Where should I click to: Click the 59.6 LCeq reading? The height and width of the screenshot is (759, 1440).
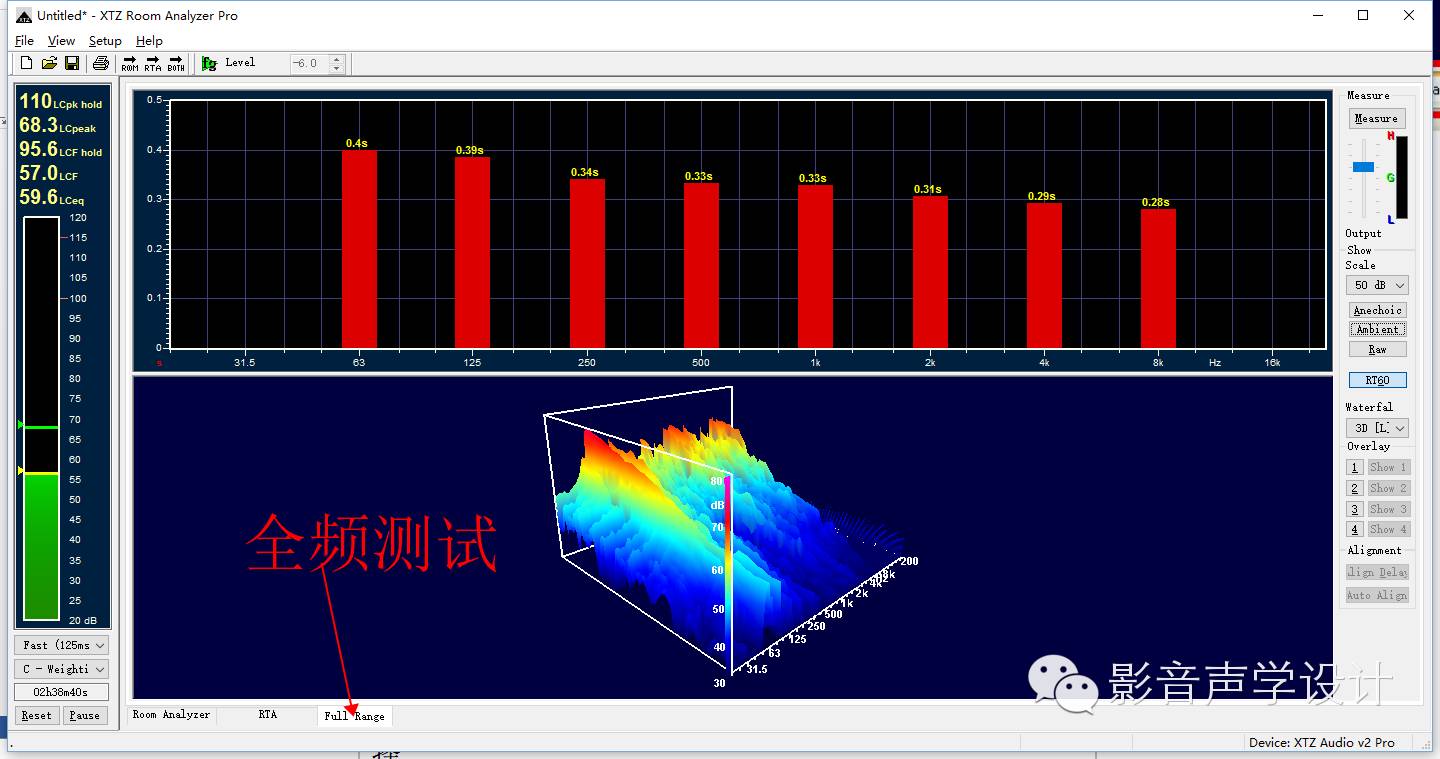coord(52,198)
